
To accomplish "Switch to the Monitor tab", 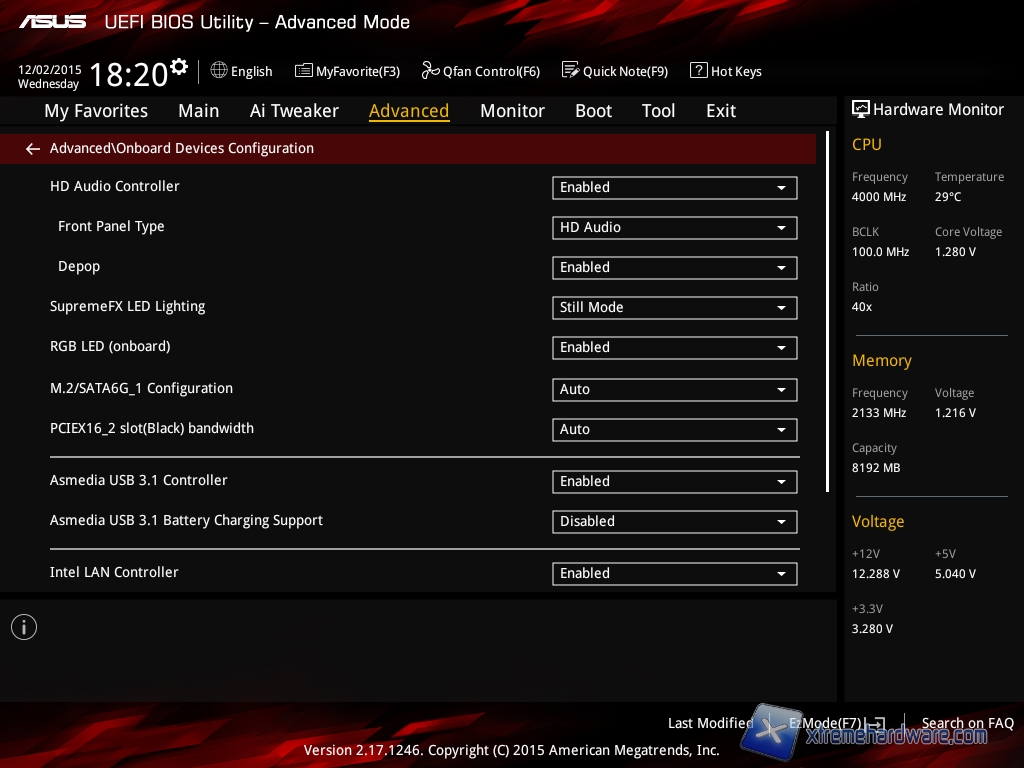I will point(512,111).
